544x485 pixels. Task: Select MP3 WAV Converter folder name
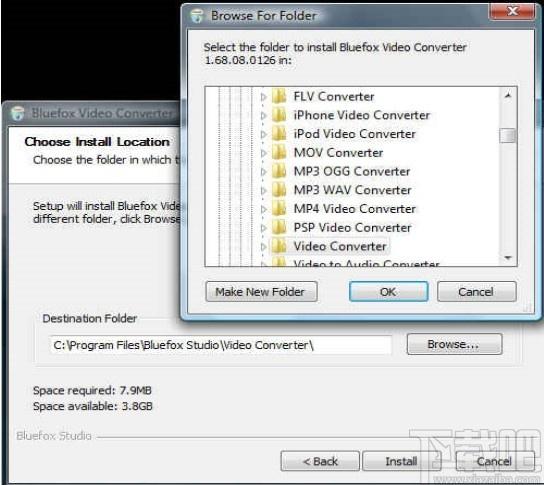point(352,190)
